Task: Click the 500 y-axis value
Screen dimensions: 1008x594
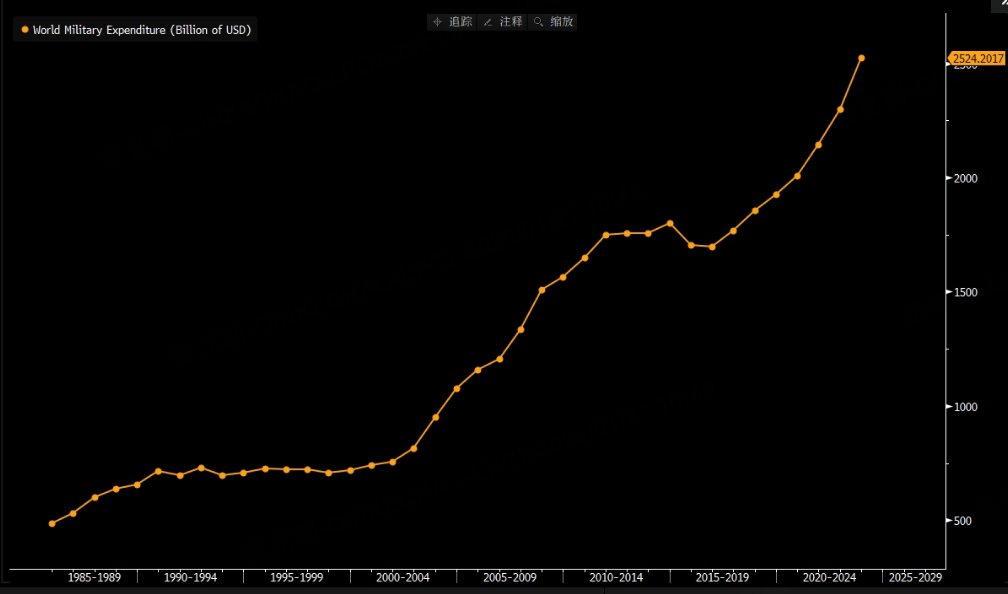Action: point(964,521)
